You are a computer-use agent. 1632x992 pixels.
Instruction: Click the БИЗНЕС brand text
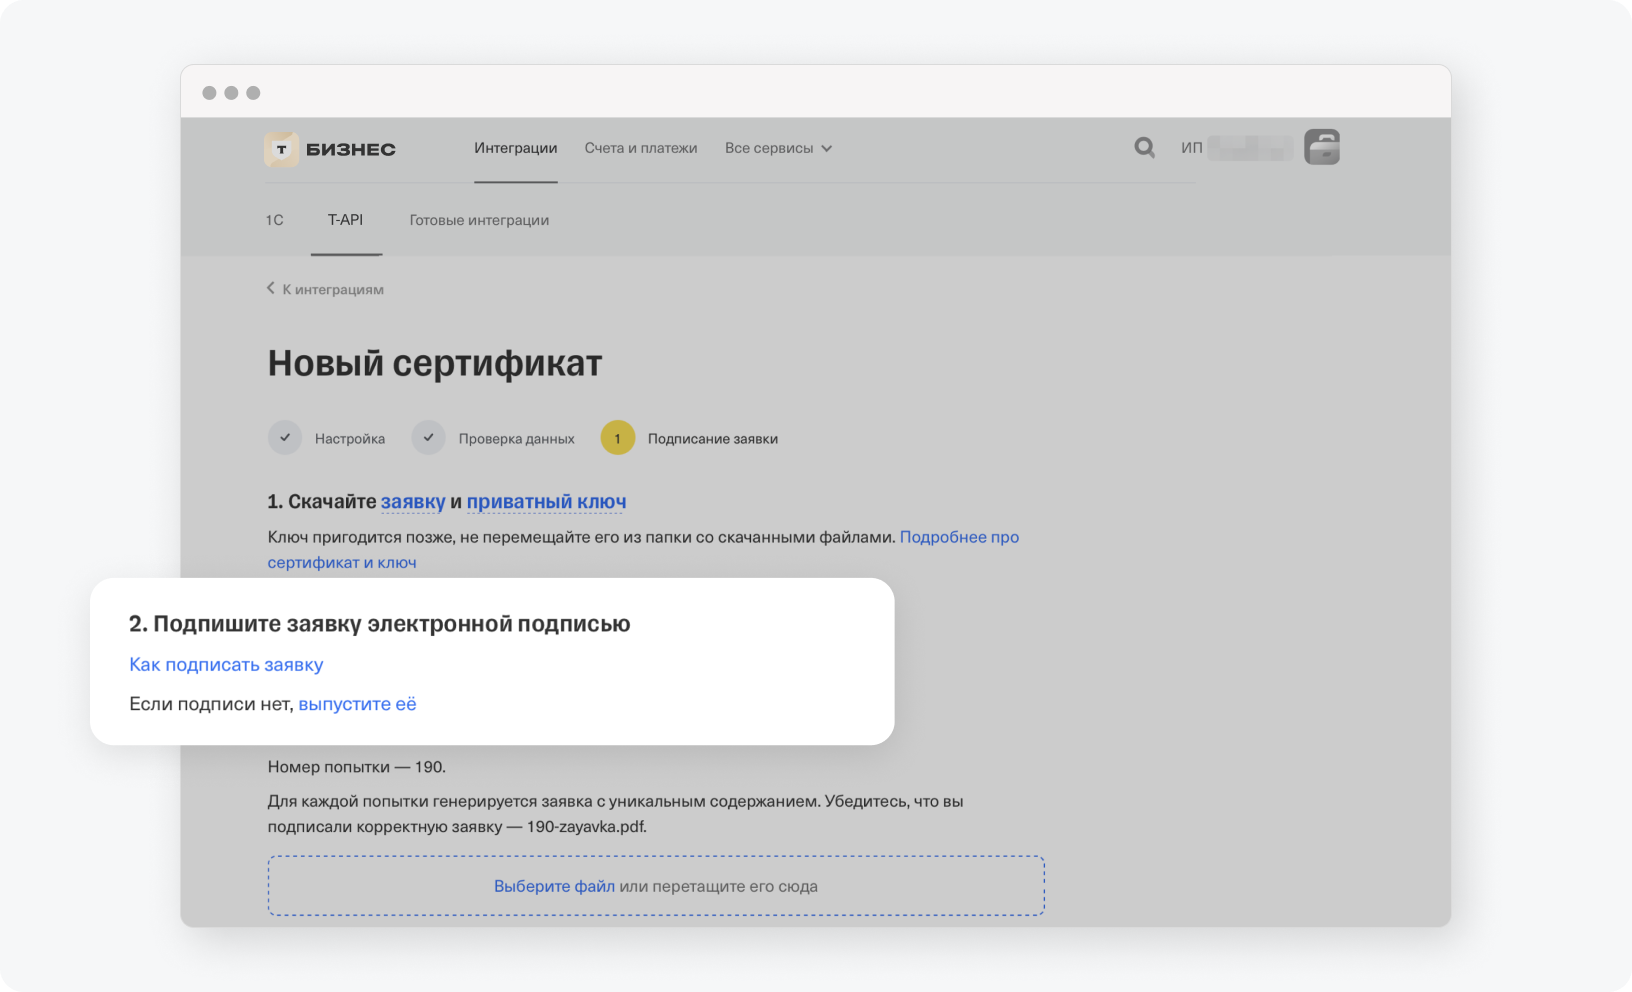(351, 149)
